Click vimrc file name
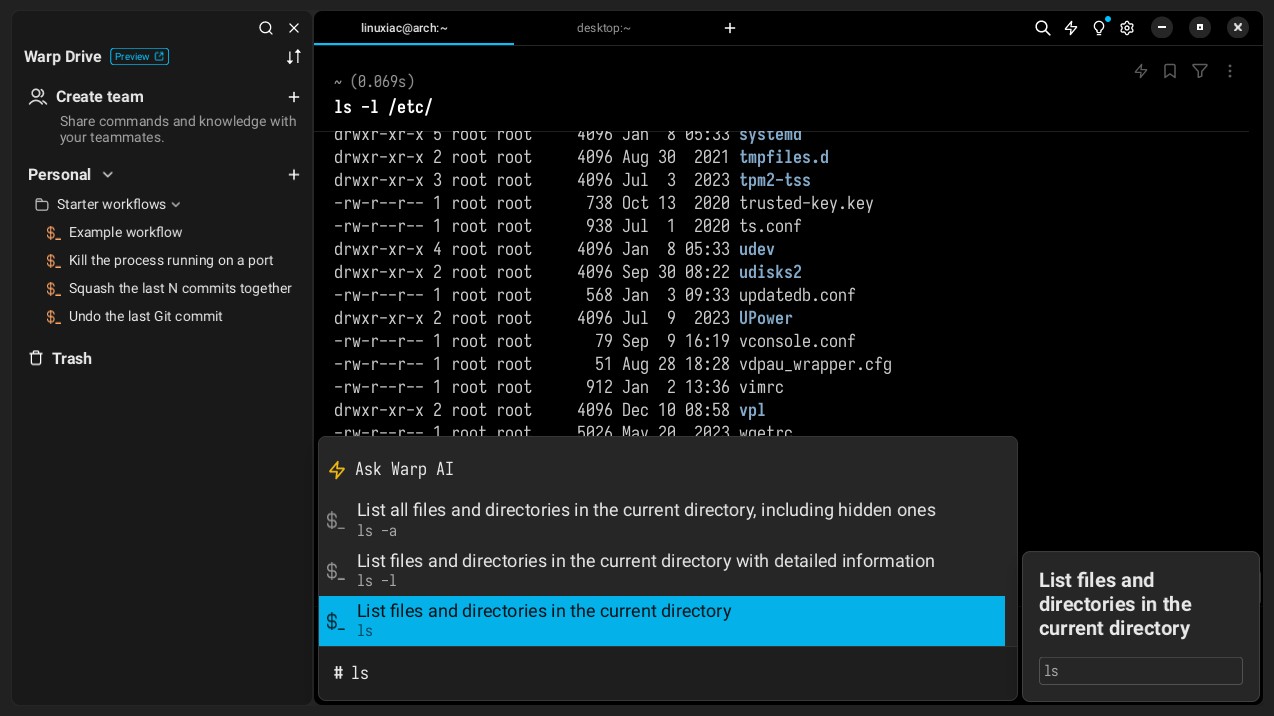The image size is (1274, 716). [x=761, y=387]
